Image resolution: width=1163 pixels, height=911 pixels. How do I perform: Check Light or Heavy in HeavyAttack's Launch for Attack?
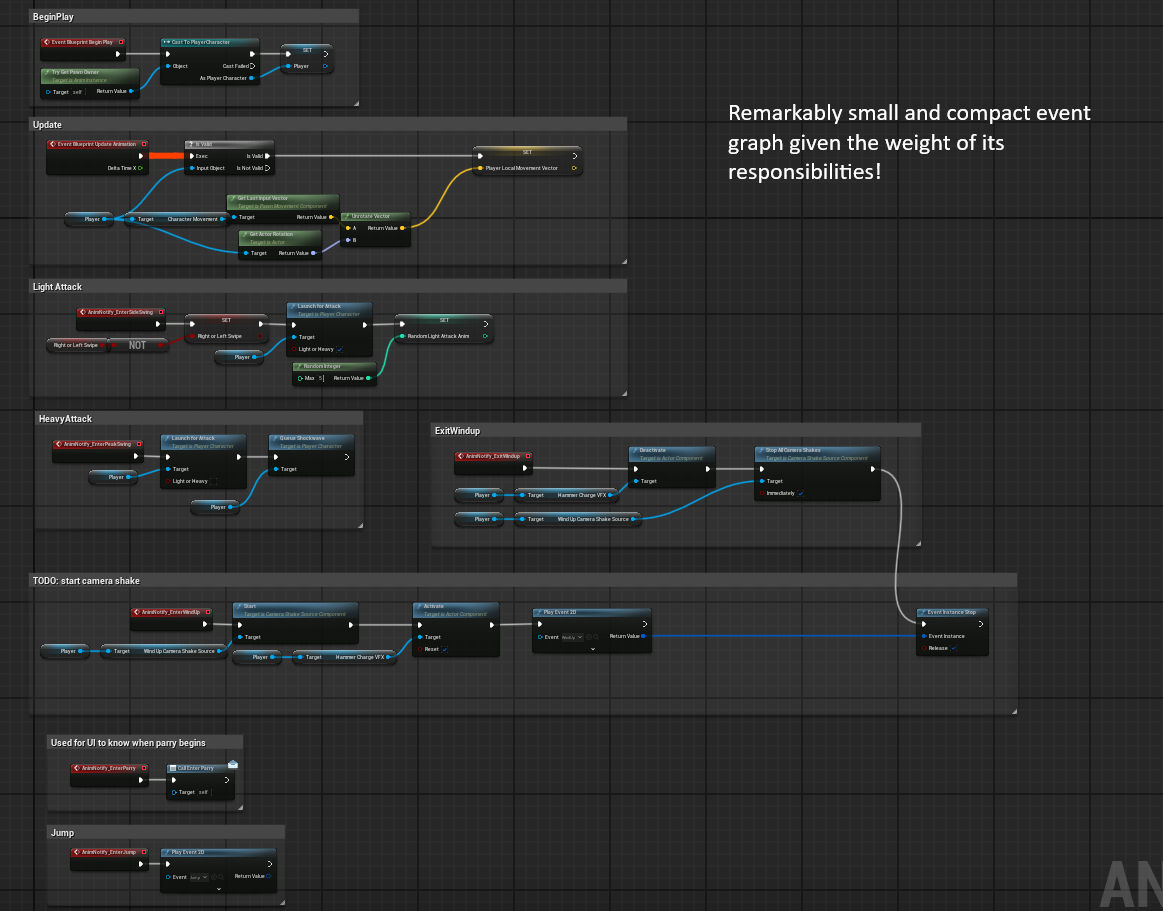coord(214,481)
